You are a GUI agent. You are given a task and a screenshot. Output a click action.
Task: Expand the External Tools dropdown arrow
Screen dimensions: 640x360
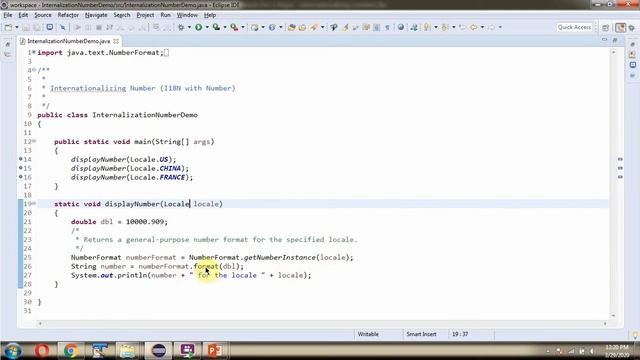[x=243, y=27]
